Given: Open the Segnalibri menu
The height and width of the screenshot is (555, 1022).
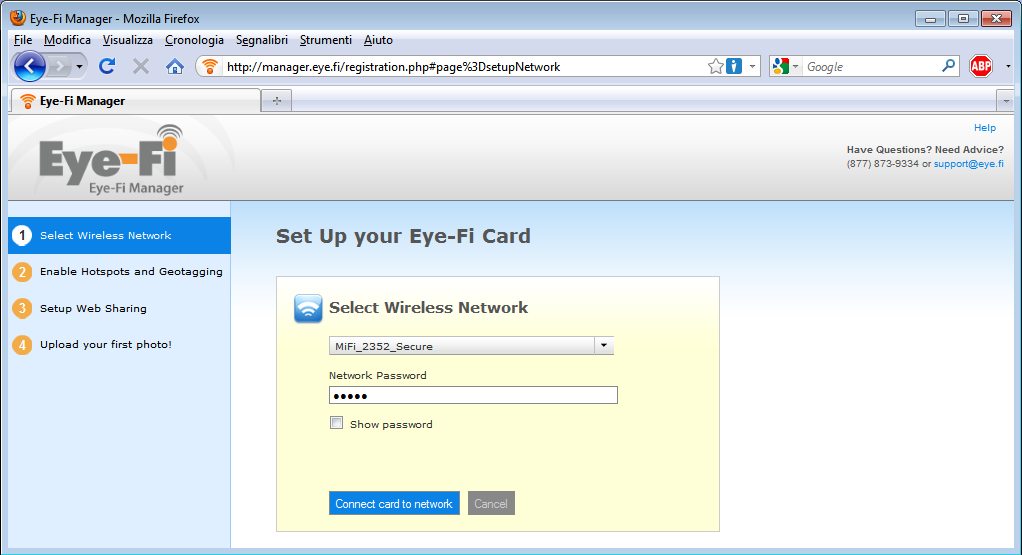Looking at the screenshot, I should [x=261, y=40].
